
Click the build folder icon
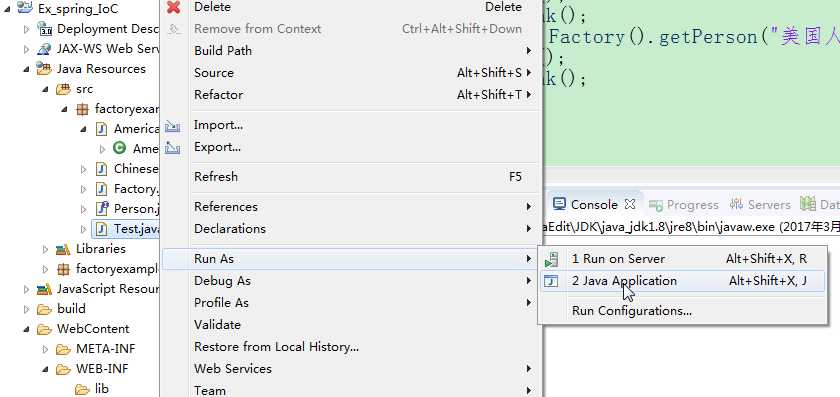point(44,309)
